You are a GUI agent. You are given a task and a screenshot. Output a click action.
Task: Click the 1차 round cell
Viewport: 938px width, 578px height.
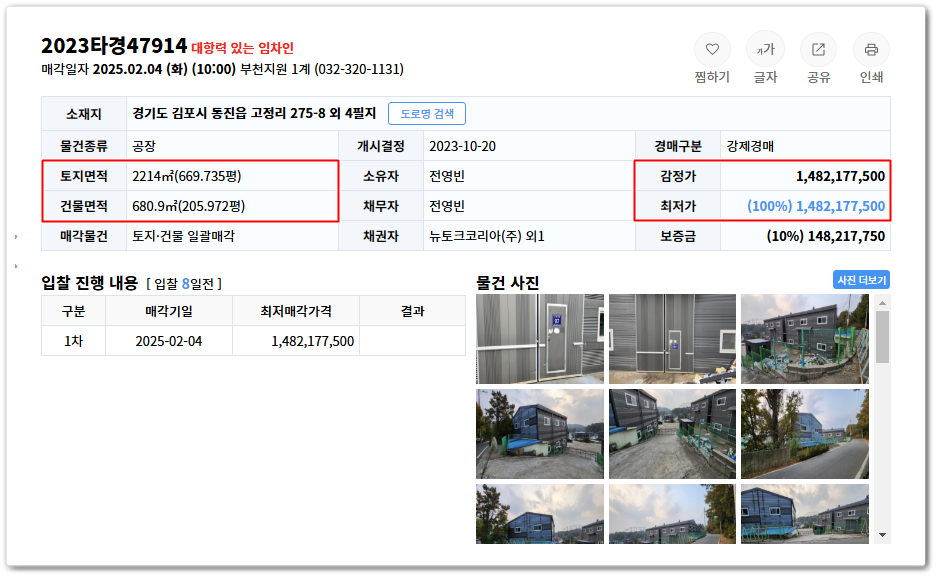point(74,341)
